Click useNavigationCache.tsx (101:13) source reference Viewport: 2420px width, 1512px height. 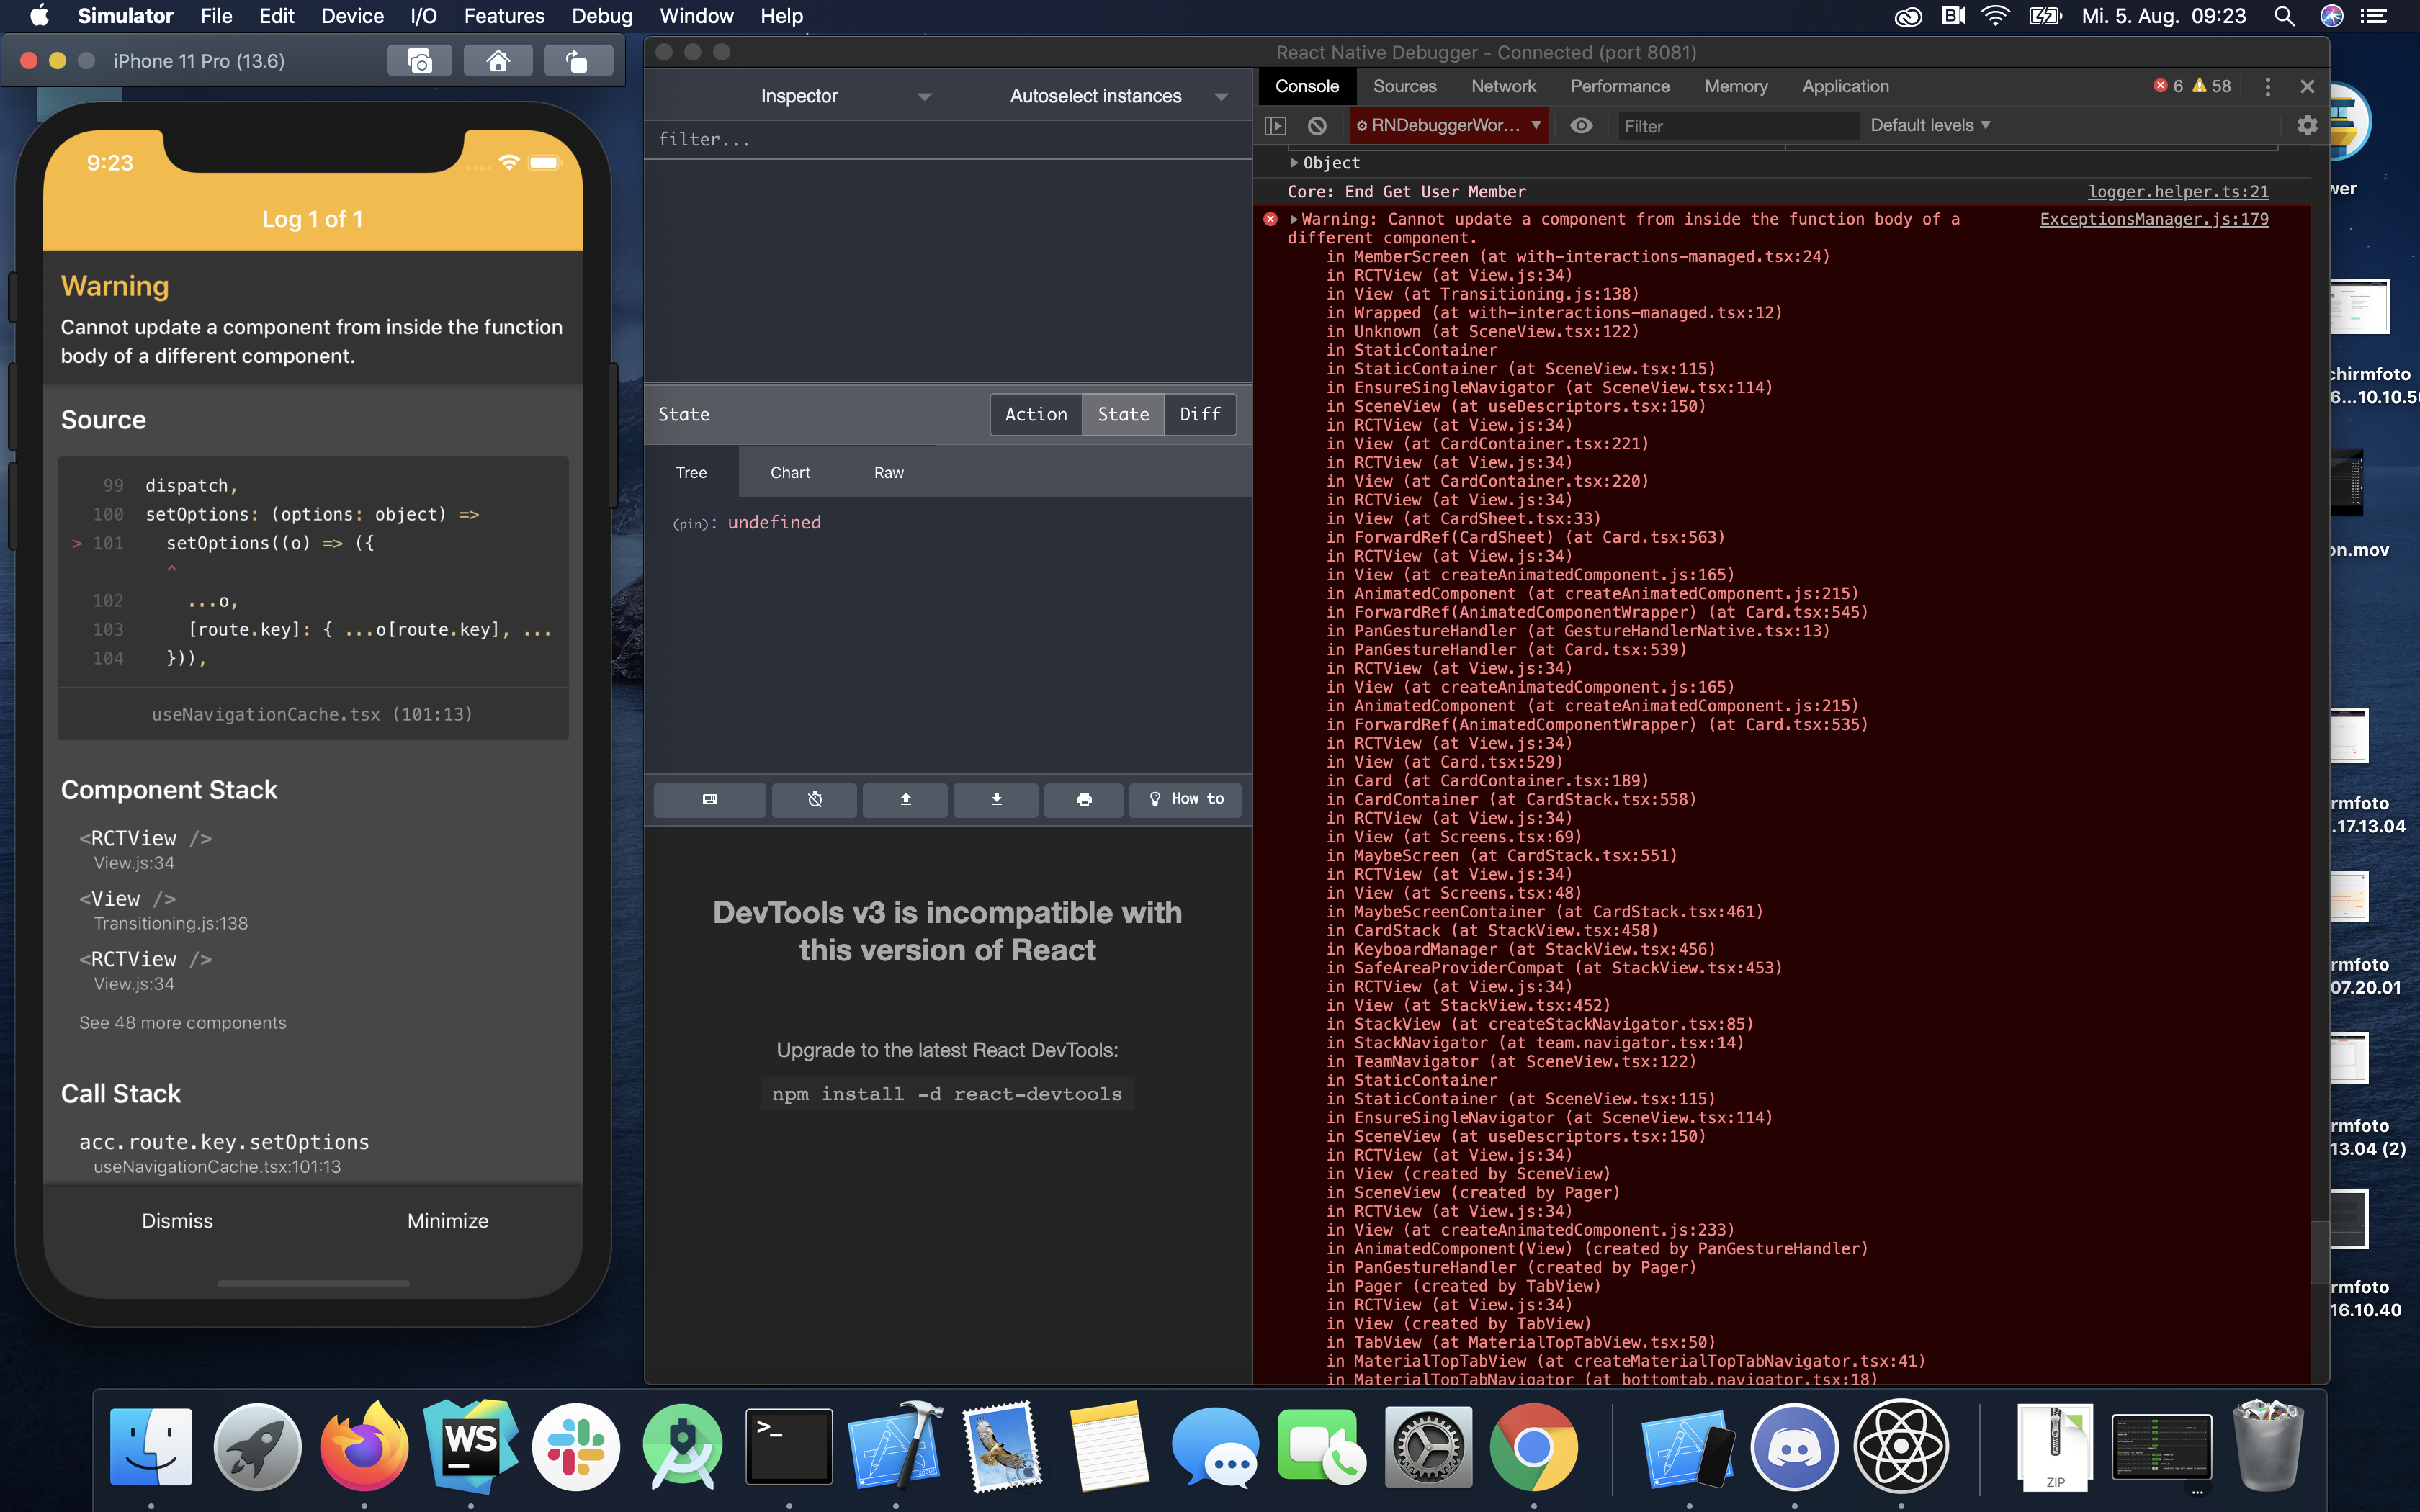coord(312,715)
